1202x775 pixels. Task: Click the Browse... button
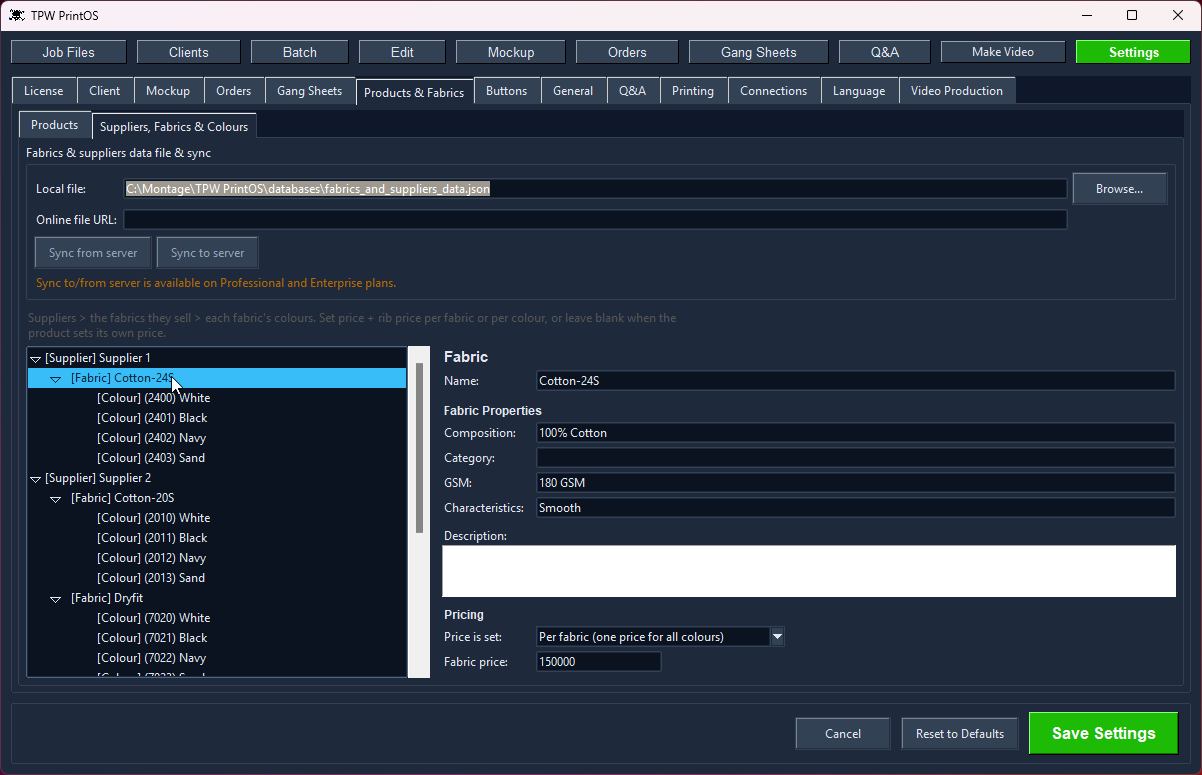pos(1119,189)
